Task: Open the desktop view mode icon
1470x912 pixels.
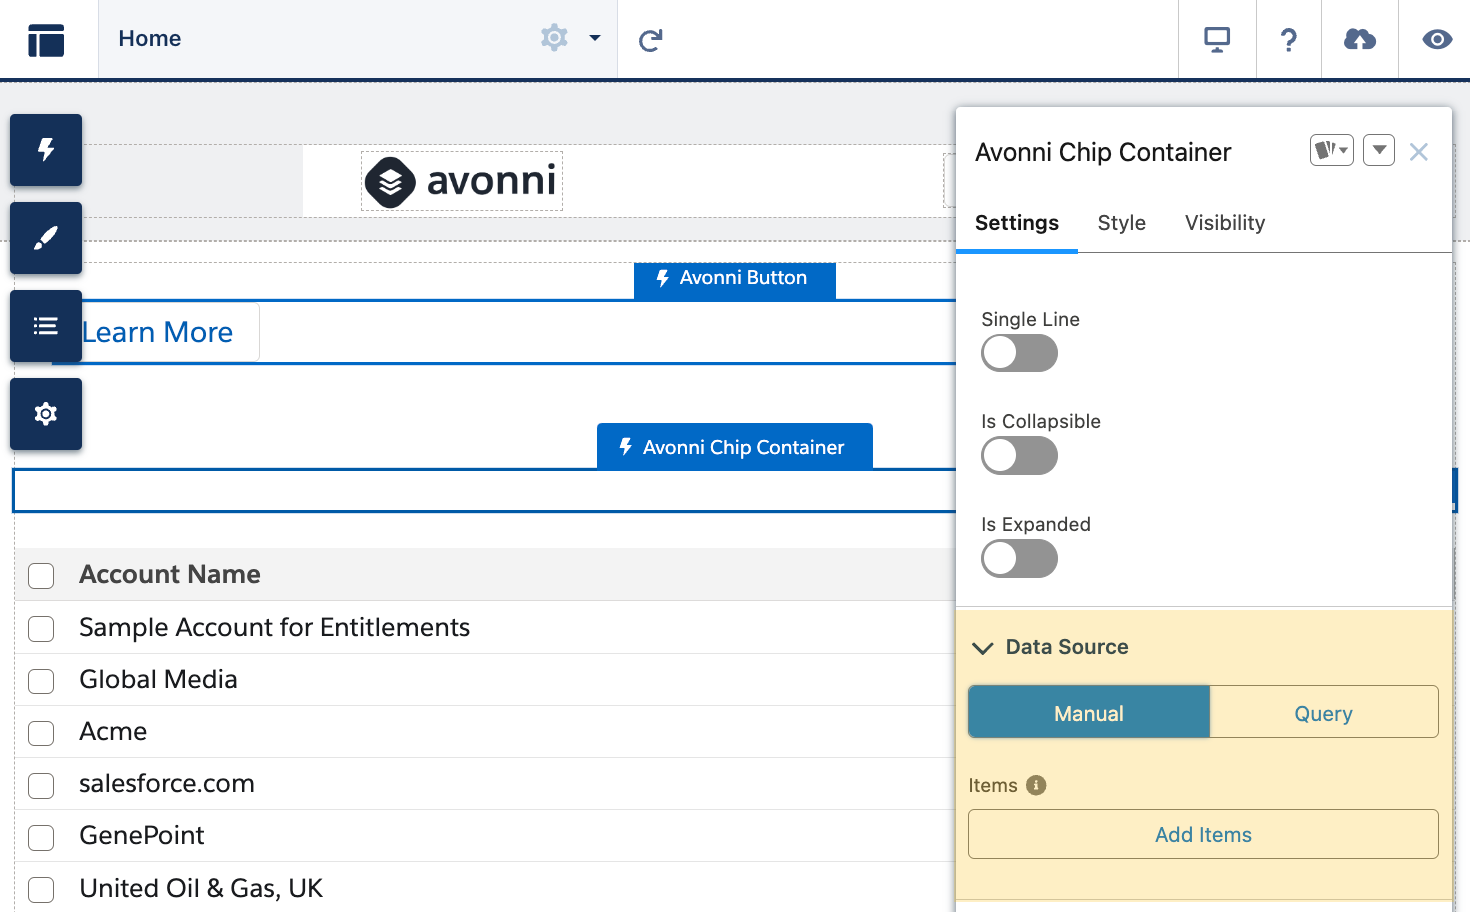Action: [x=1217, y=40]
